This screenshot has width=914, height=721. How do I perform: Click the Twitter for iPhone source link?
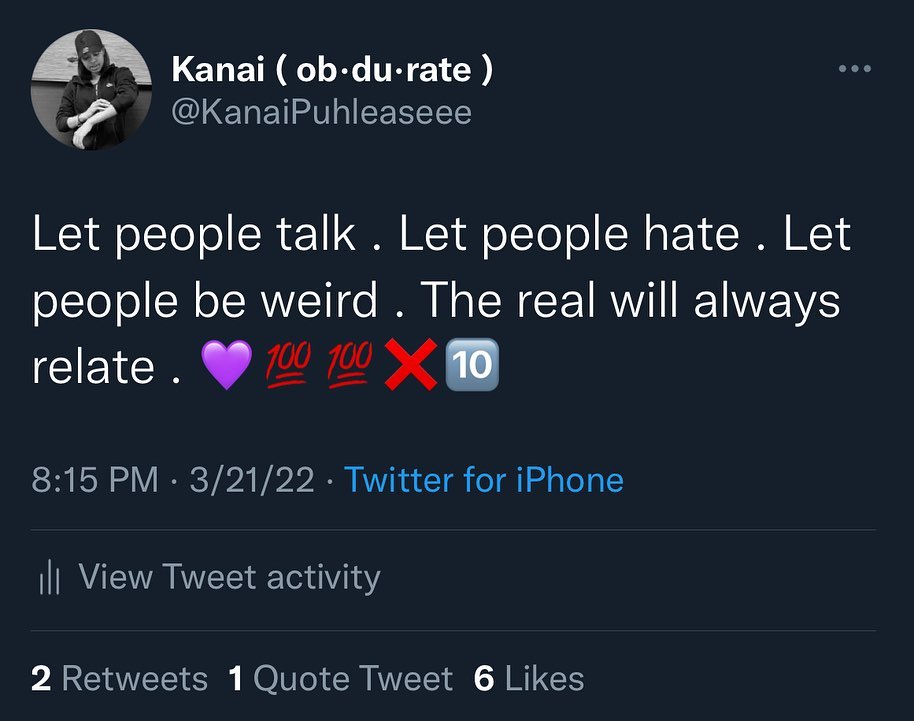(x=484, y=480)
